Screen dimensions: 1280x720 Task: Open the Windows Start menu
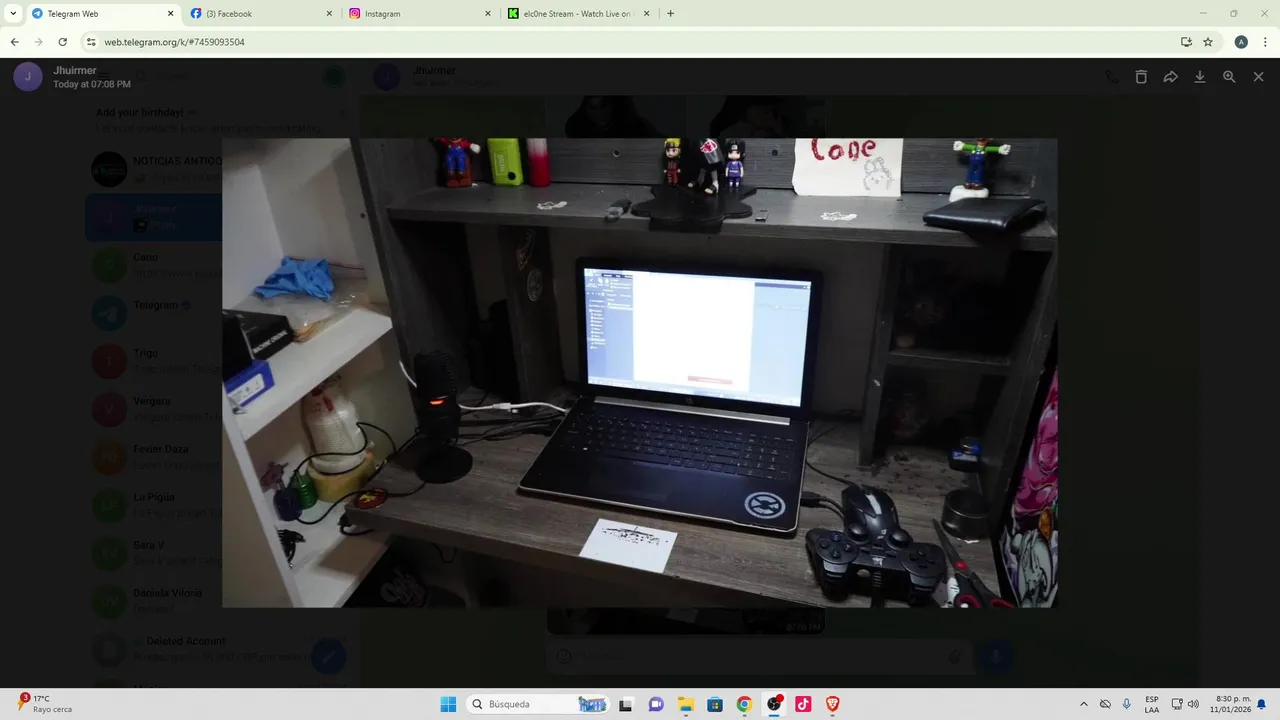(x=448, y=704)
